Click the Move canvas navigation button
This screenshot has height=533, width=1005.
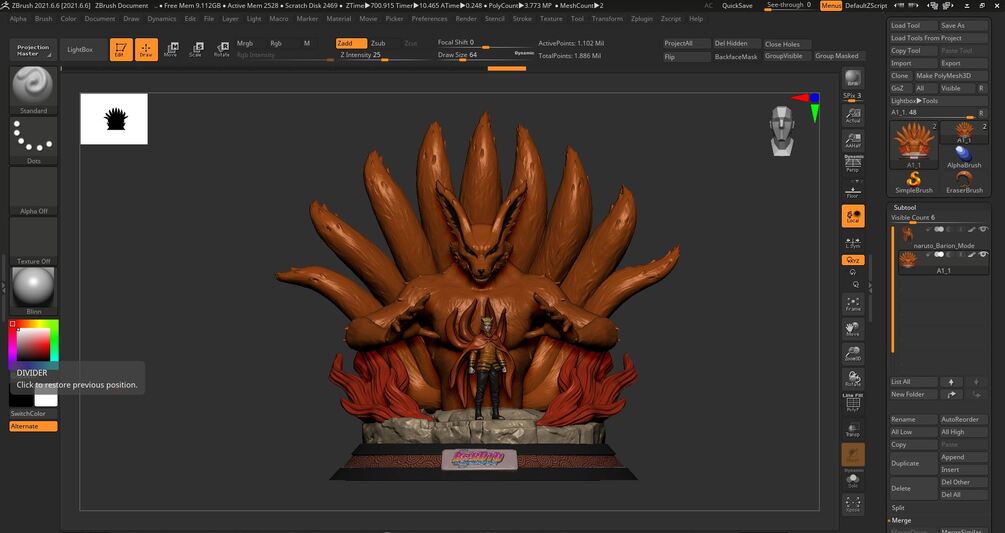coord(852,329)
